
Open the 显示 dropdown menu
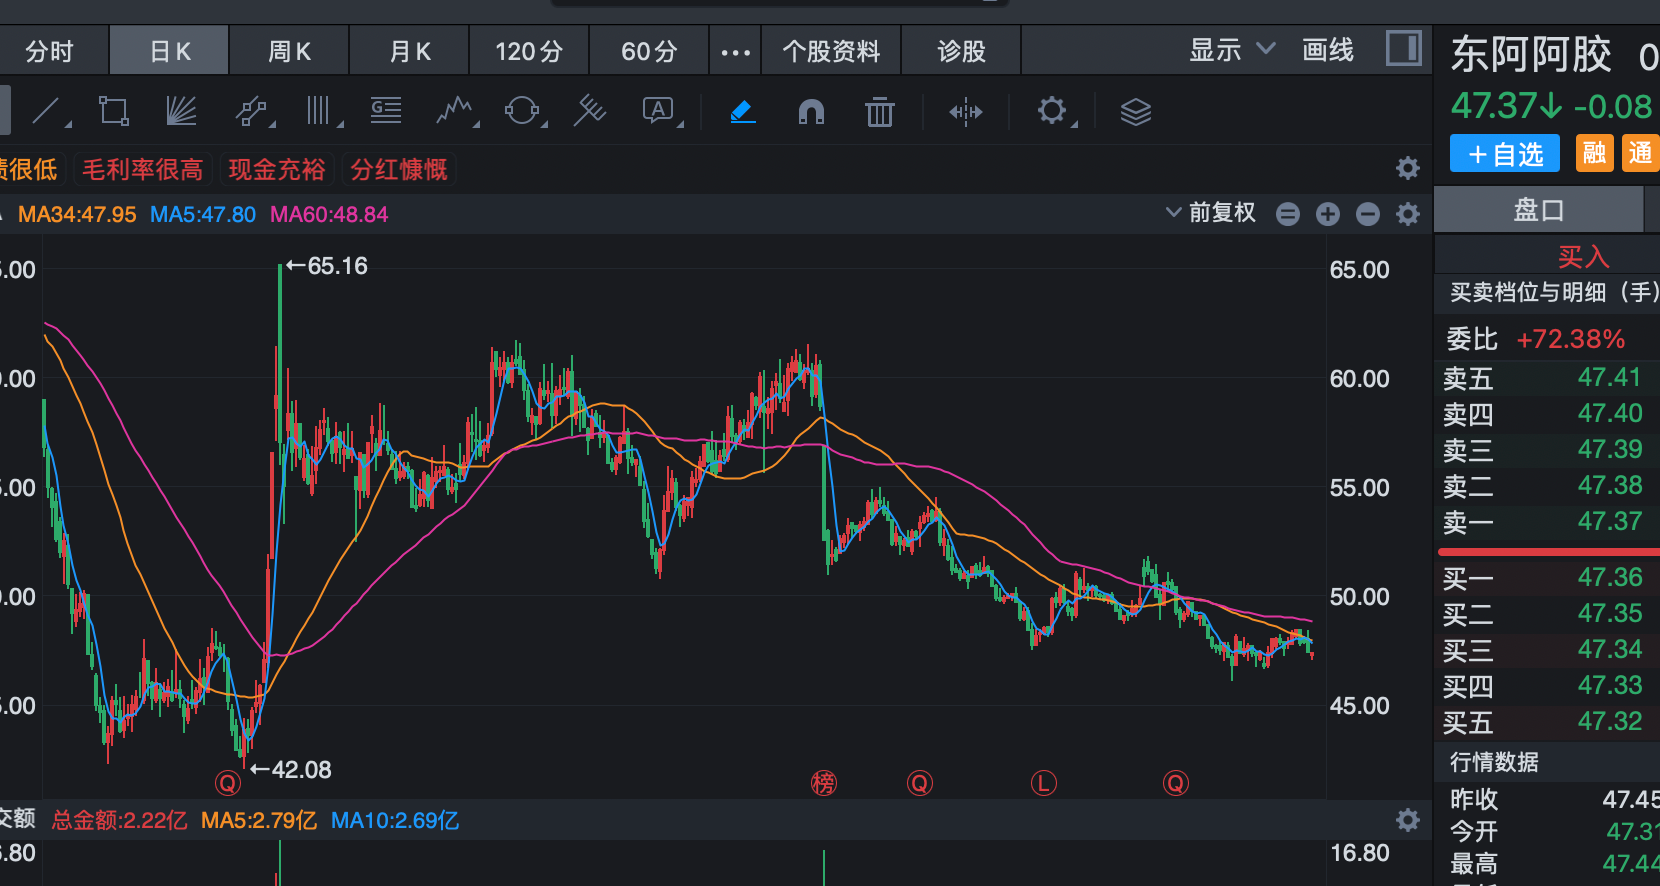[x=1231, y=50]
